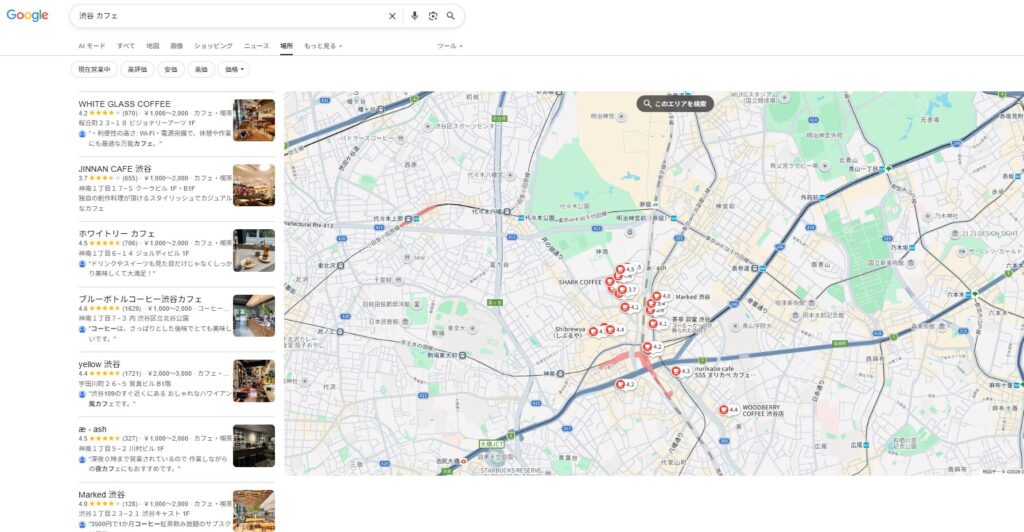1024x532 pixels.
Task: Toggle the 安価 filter chip
Action: tap(170, 69)
